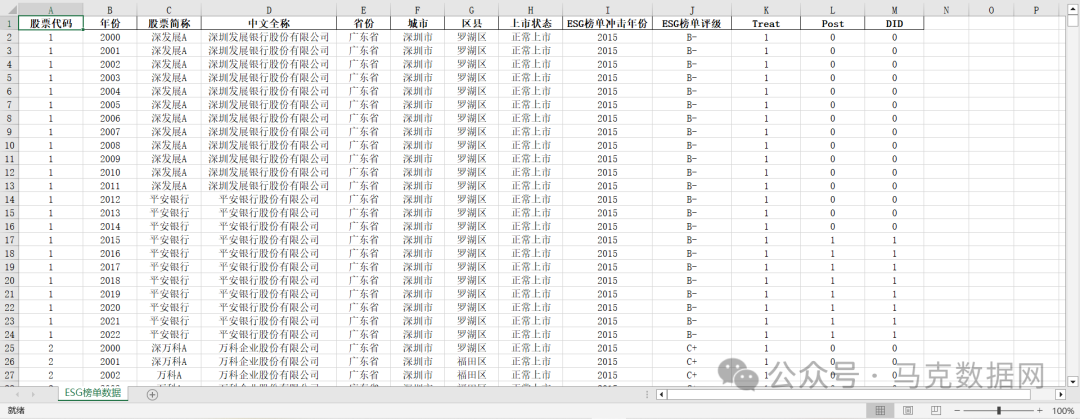
Task: Click the 100% zoom level text
Action: [1062, 411]
